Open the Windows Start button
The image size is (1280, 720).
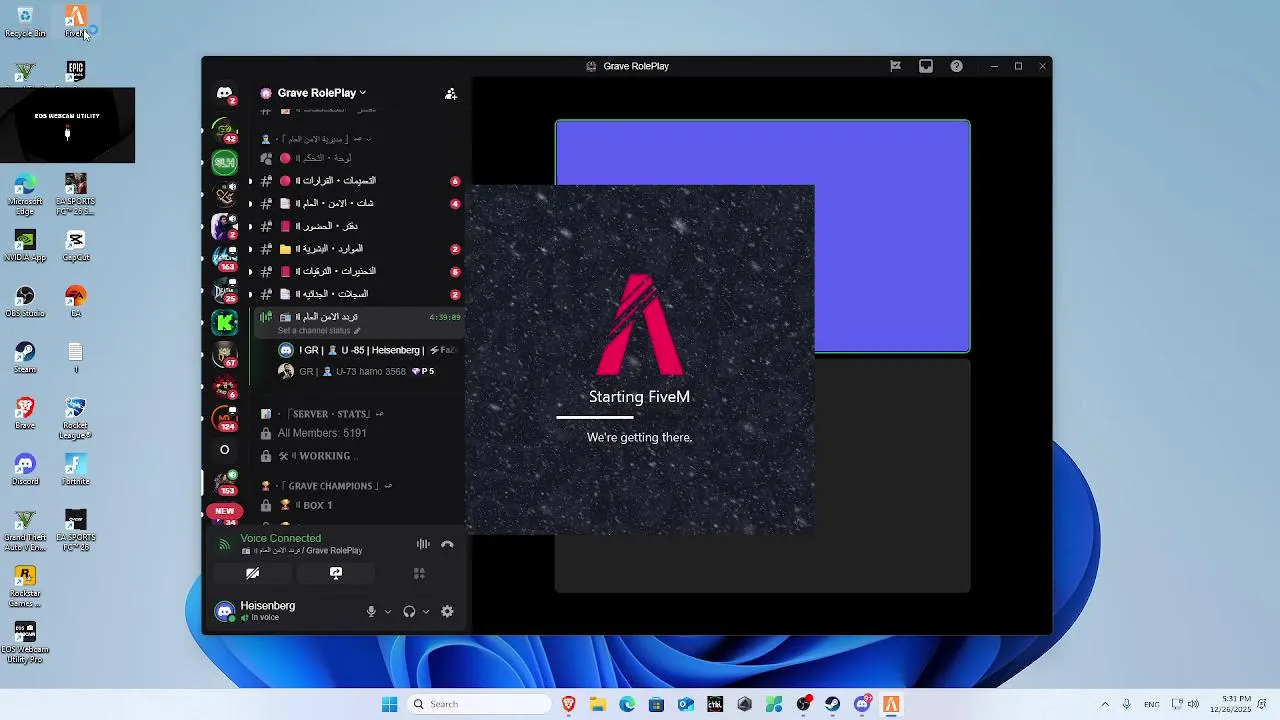[x=390, y=704]
